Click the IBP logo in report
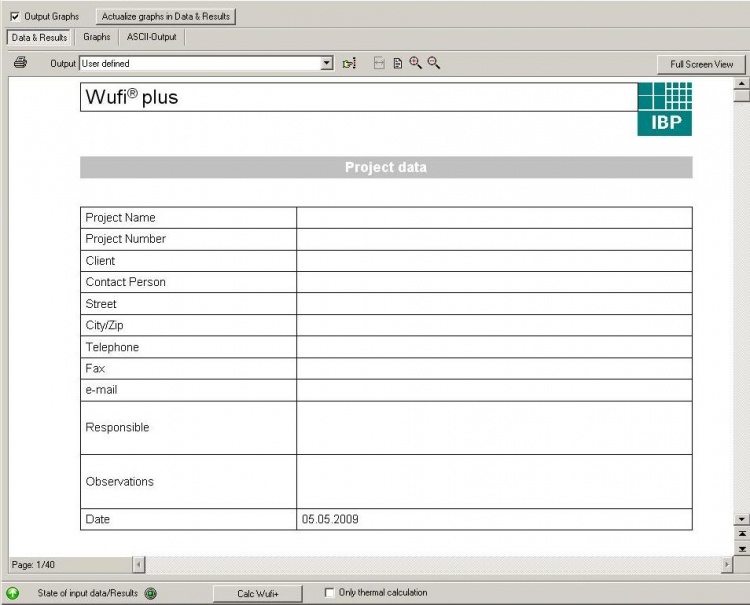 664,109
